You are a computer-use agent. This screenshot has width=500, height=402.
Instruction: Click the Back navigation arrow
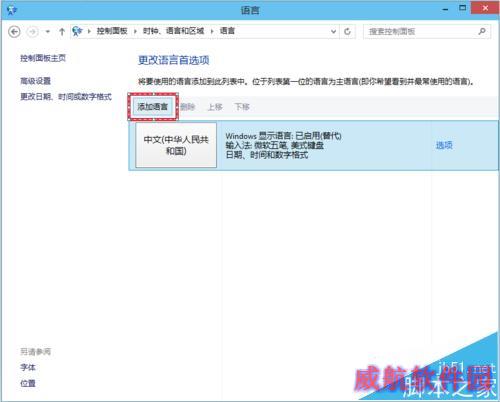(14, 32)
